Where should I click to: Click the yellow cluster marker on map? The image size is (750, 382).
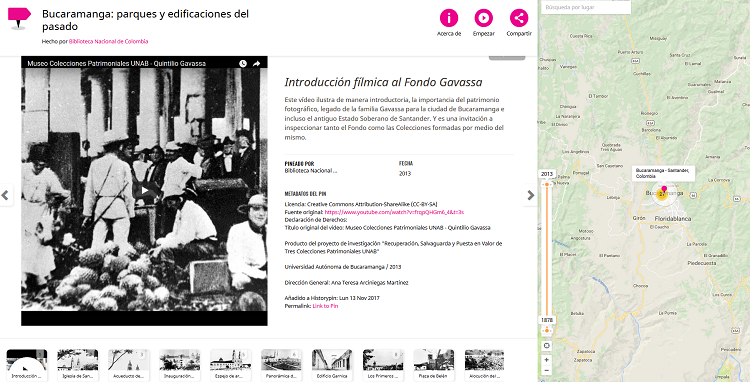pos(662,195)
